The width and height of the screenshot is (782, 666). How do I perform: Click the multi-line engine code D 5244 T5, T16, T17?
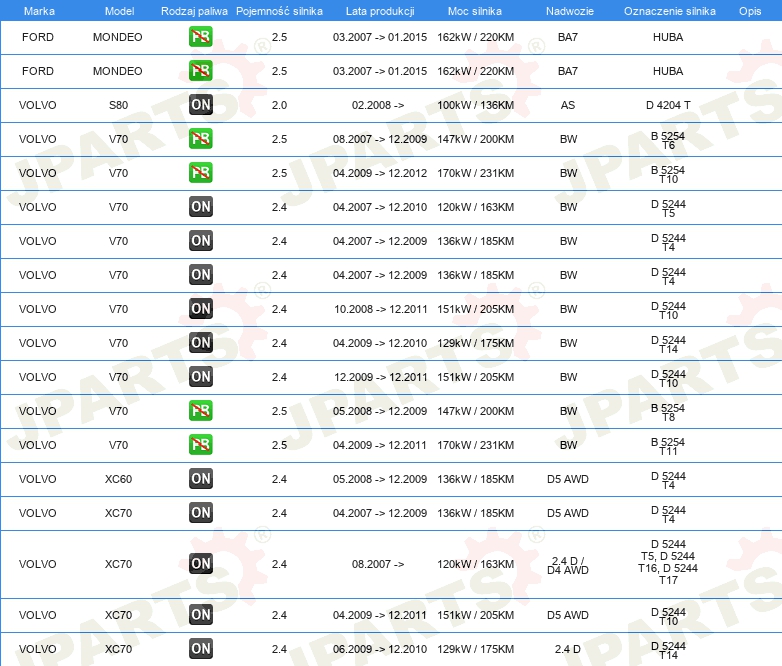click(x=668, y=562)
